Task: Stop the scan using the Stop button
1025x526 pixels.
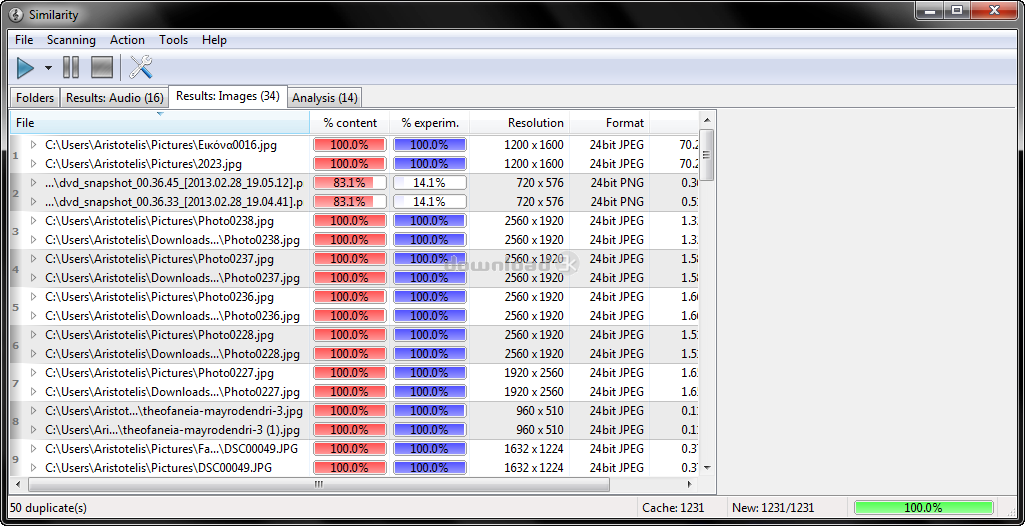Action: (102, 68)
